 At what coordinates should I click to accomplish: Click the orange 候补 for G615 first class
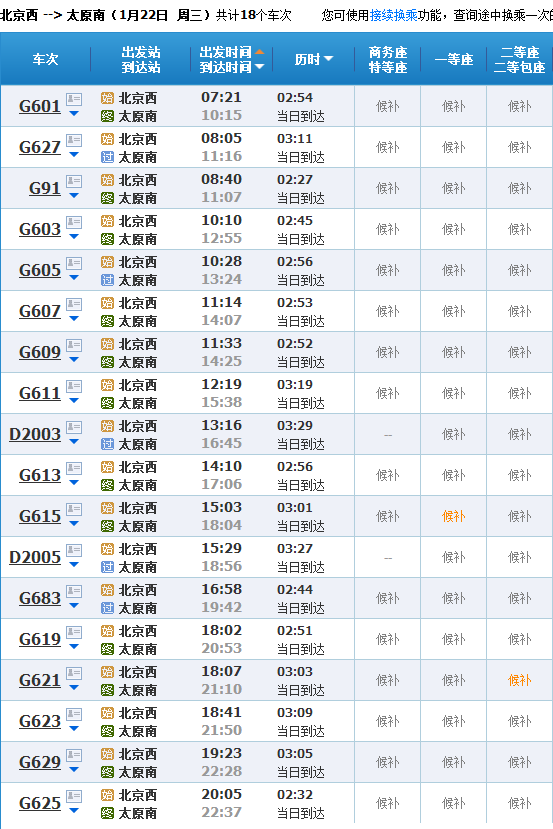(x=453, y=516)
